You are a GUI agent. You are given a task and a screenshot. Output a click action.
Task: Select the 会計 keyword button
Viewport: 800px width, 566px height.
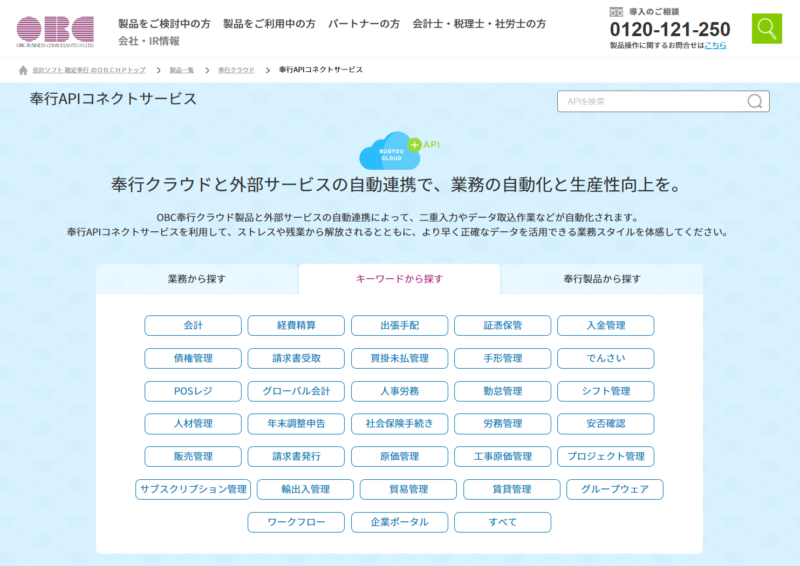point(193,326)
